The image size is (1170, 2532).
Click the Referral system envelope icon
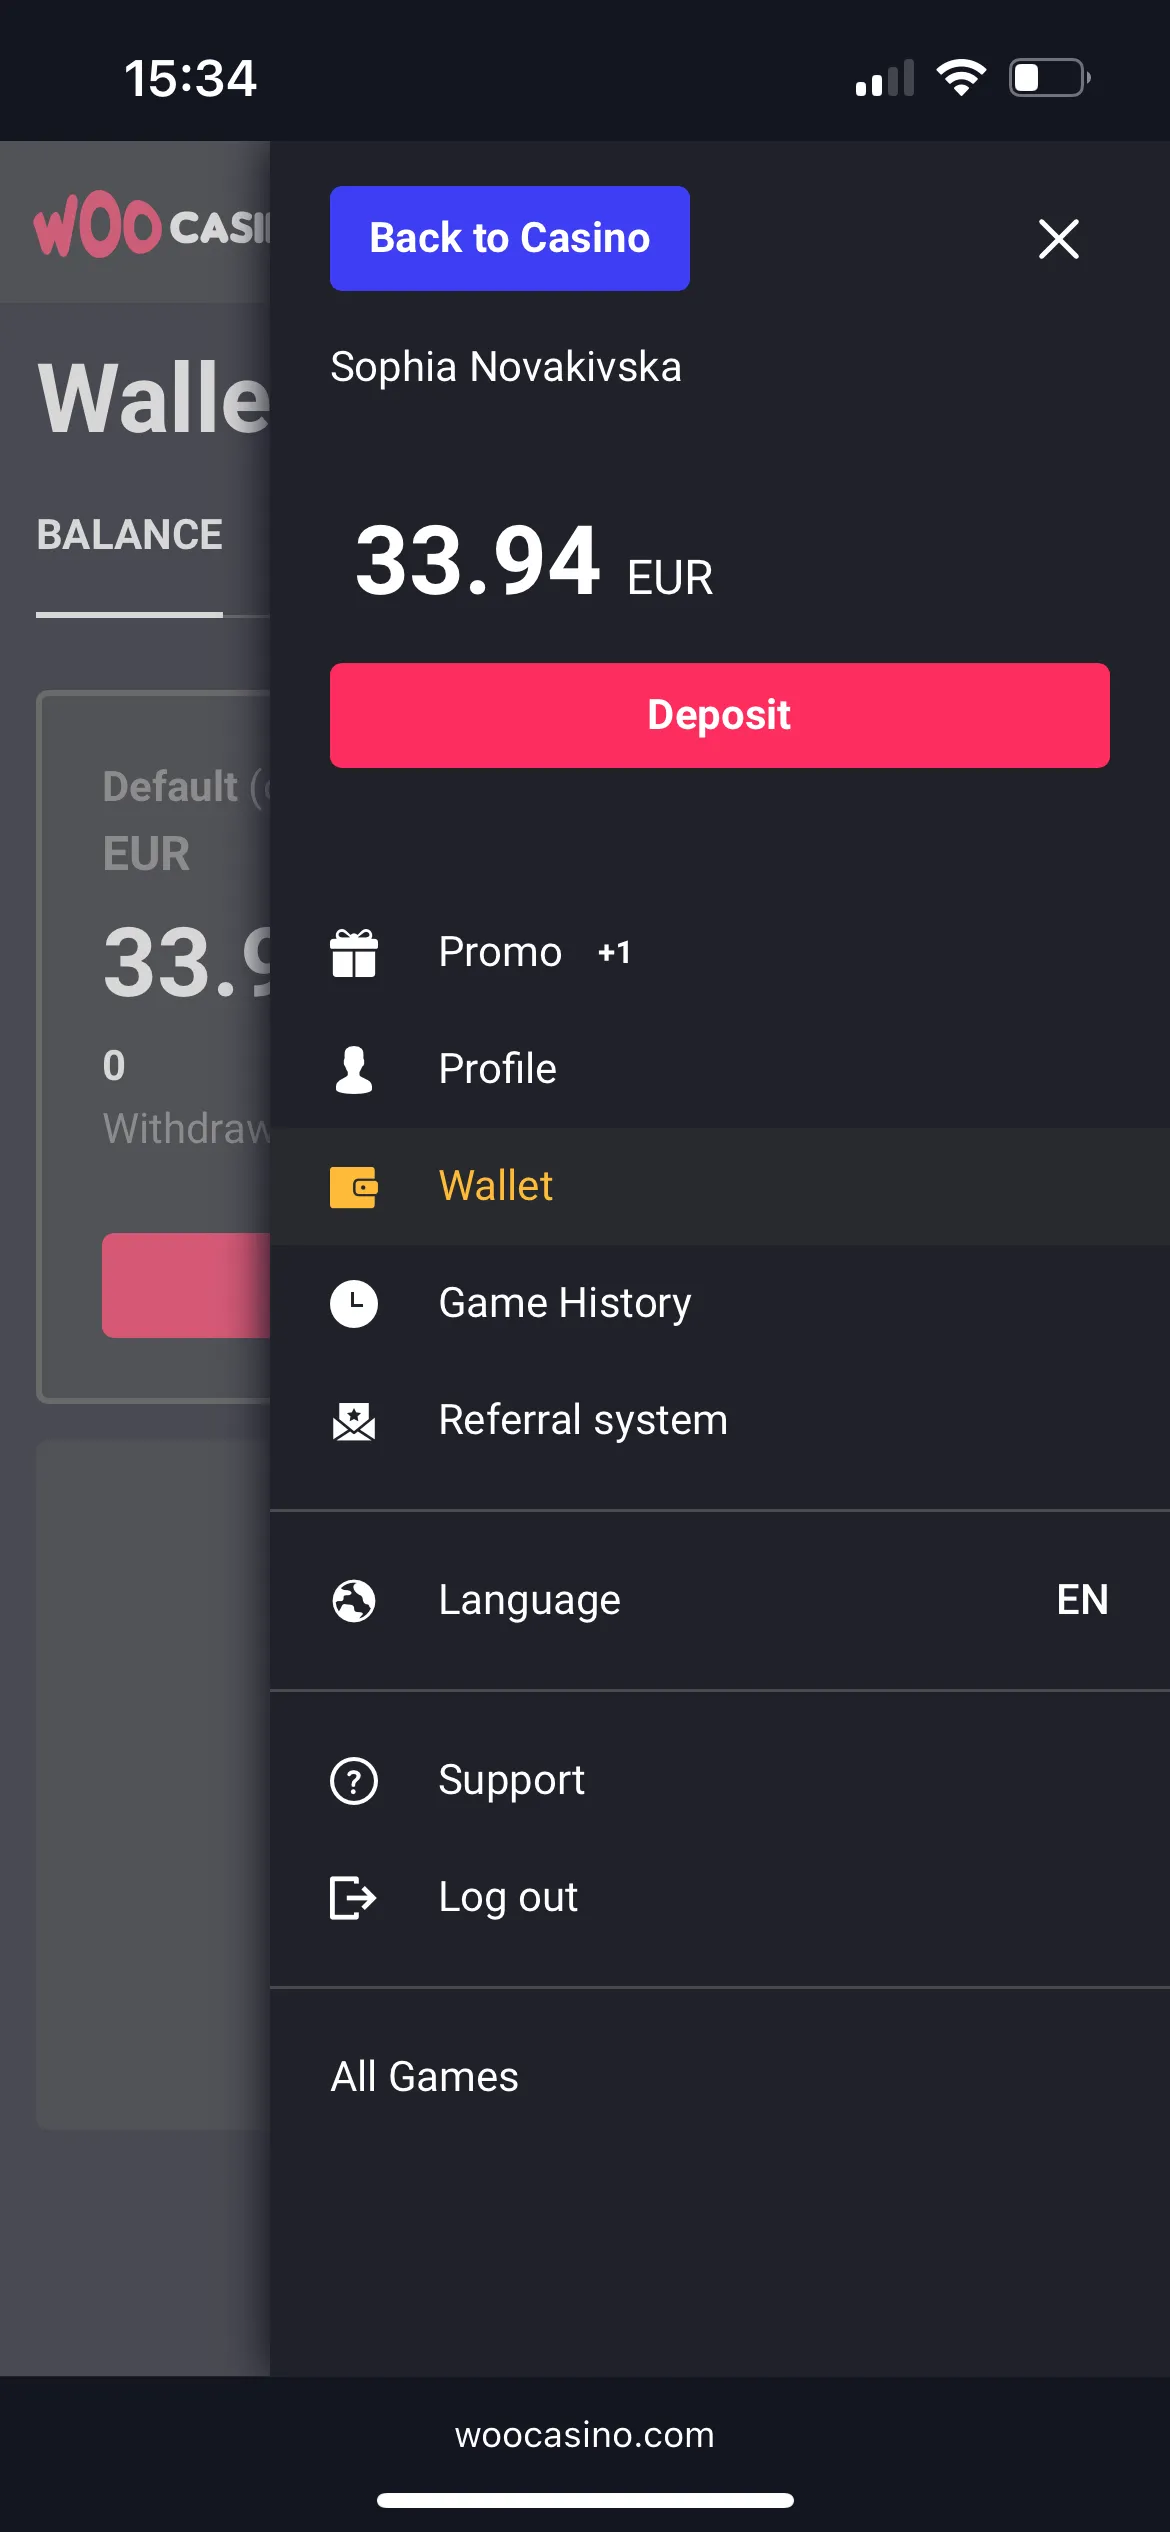click(x=354, y=1421)
